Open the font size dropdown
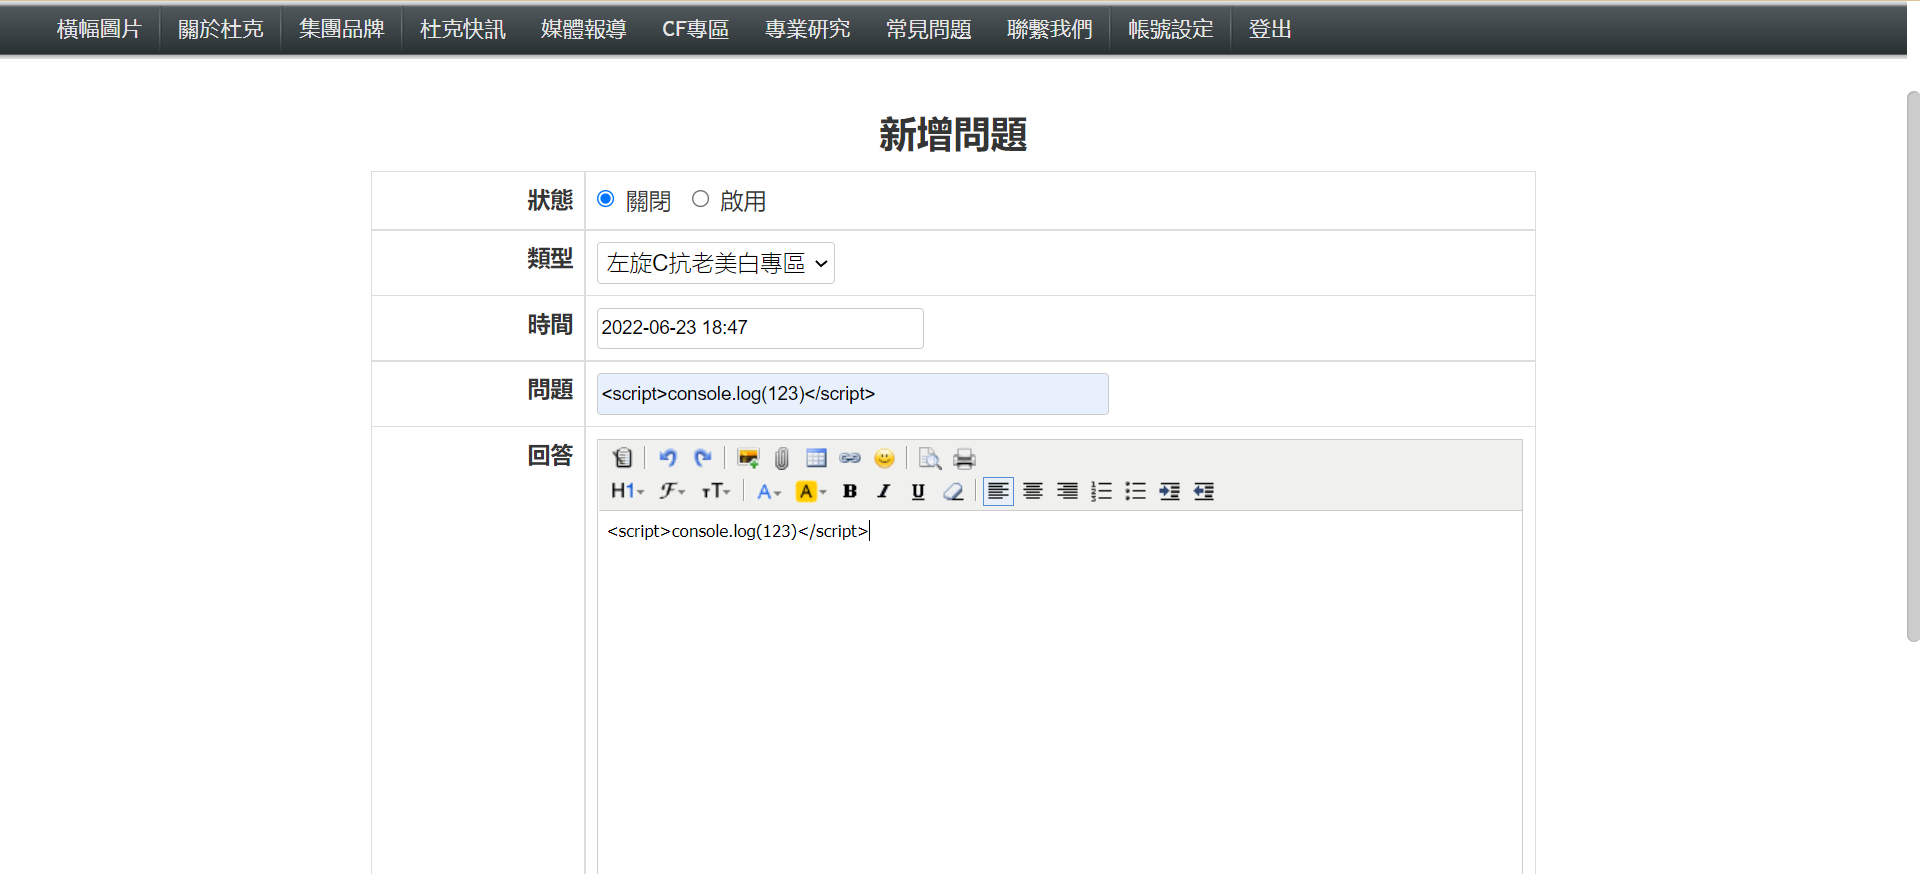This screenshot has height=874, width=1920. click(716, 491)
